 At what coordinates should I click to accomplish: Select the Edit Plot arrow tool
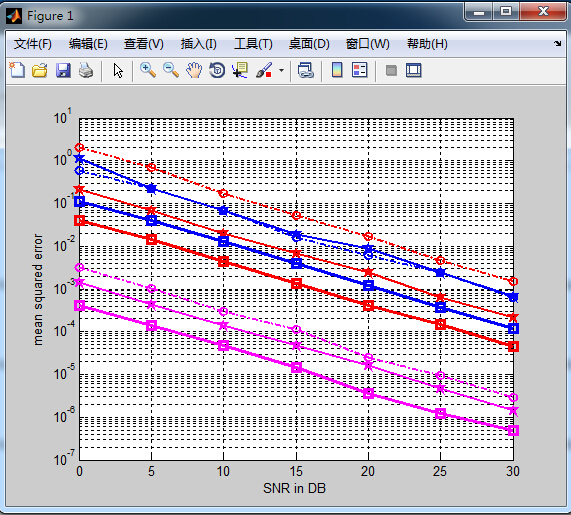click(x=118, y=70)
